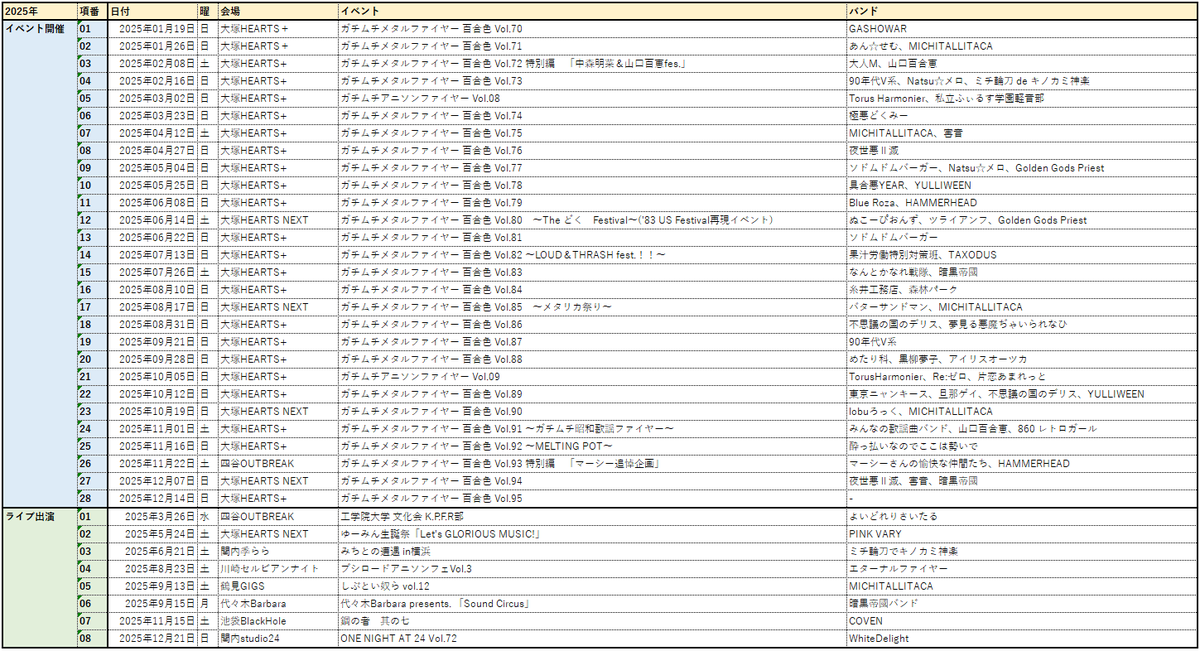Click the date cell 2025年3月26日
Screen dimensions: 1200x651
click(152, 516)
